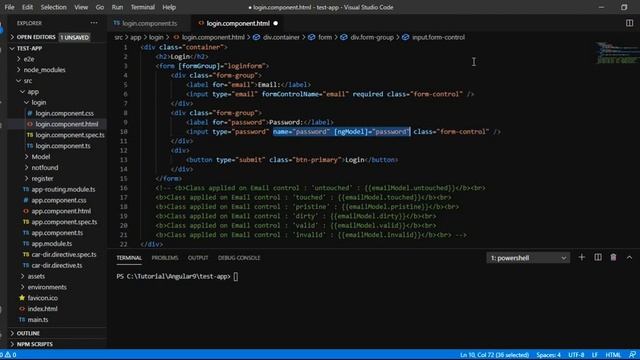Click the HTML language mode entry
The height and width of the screenshot is (360, 640).
pyautogui.click(x=613, y=355)
